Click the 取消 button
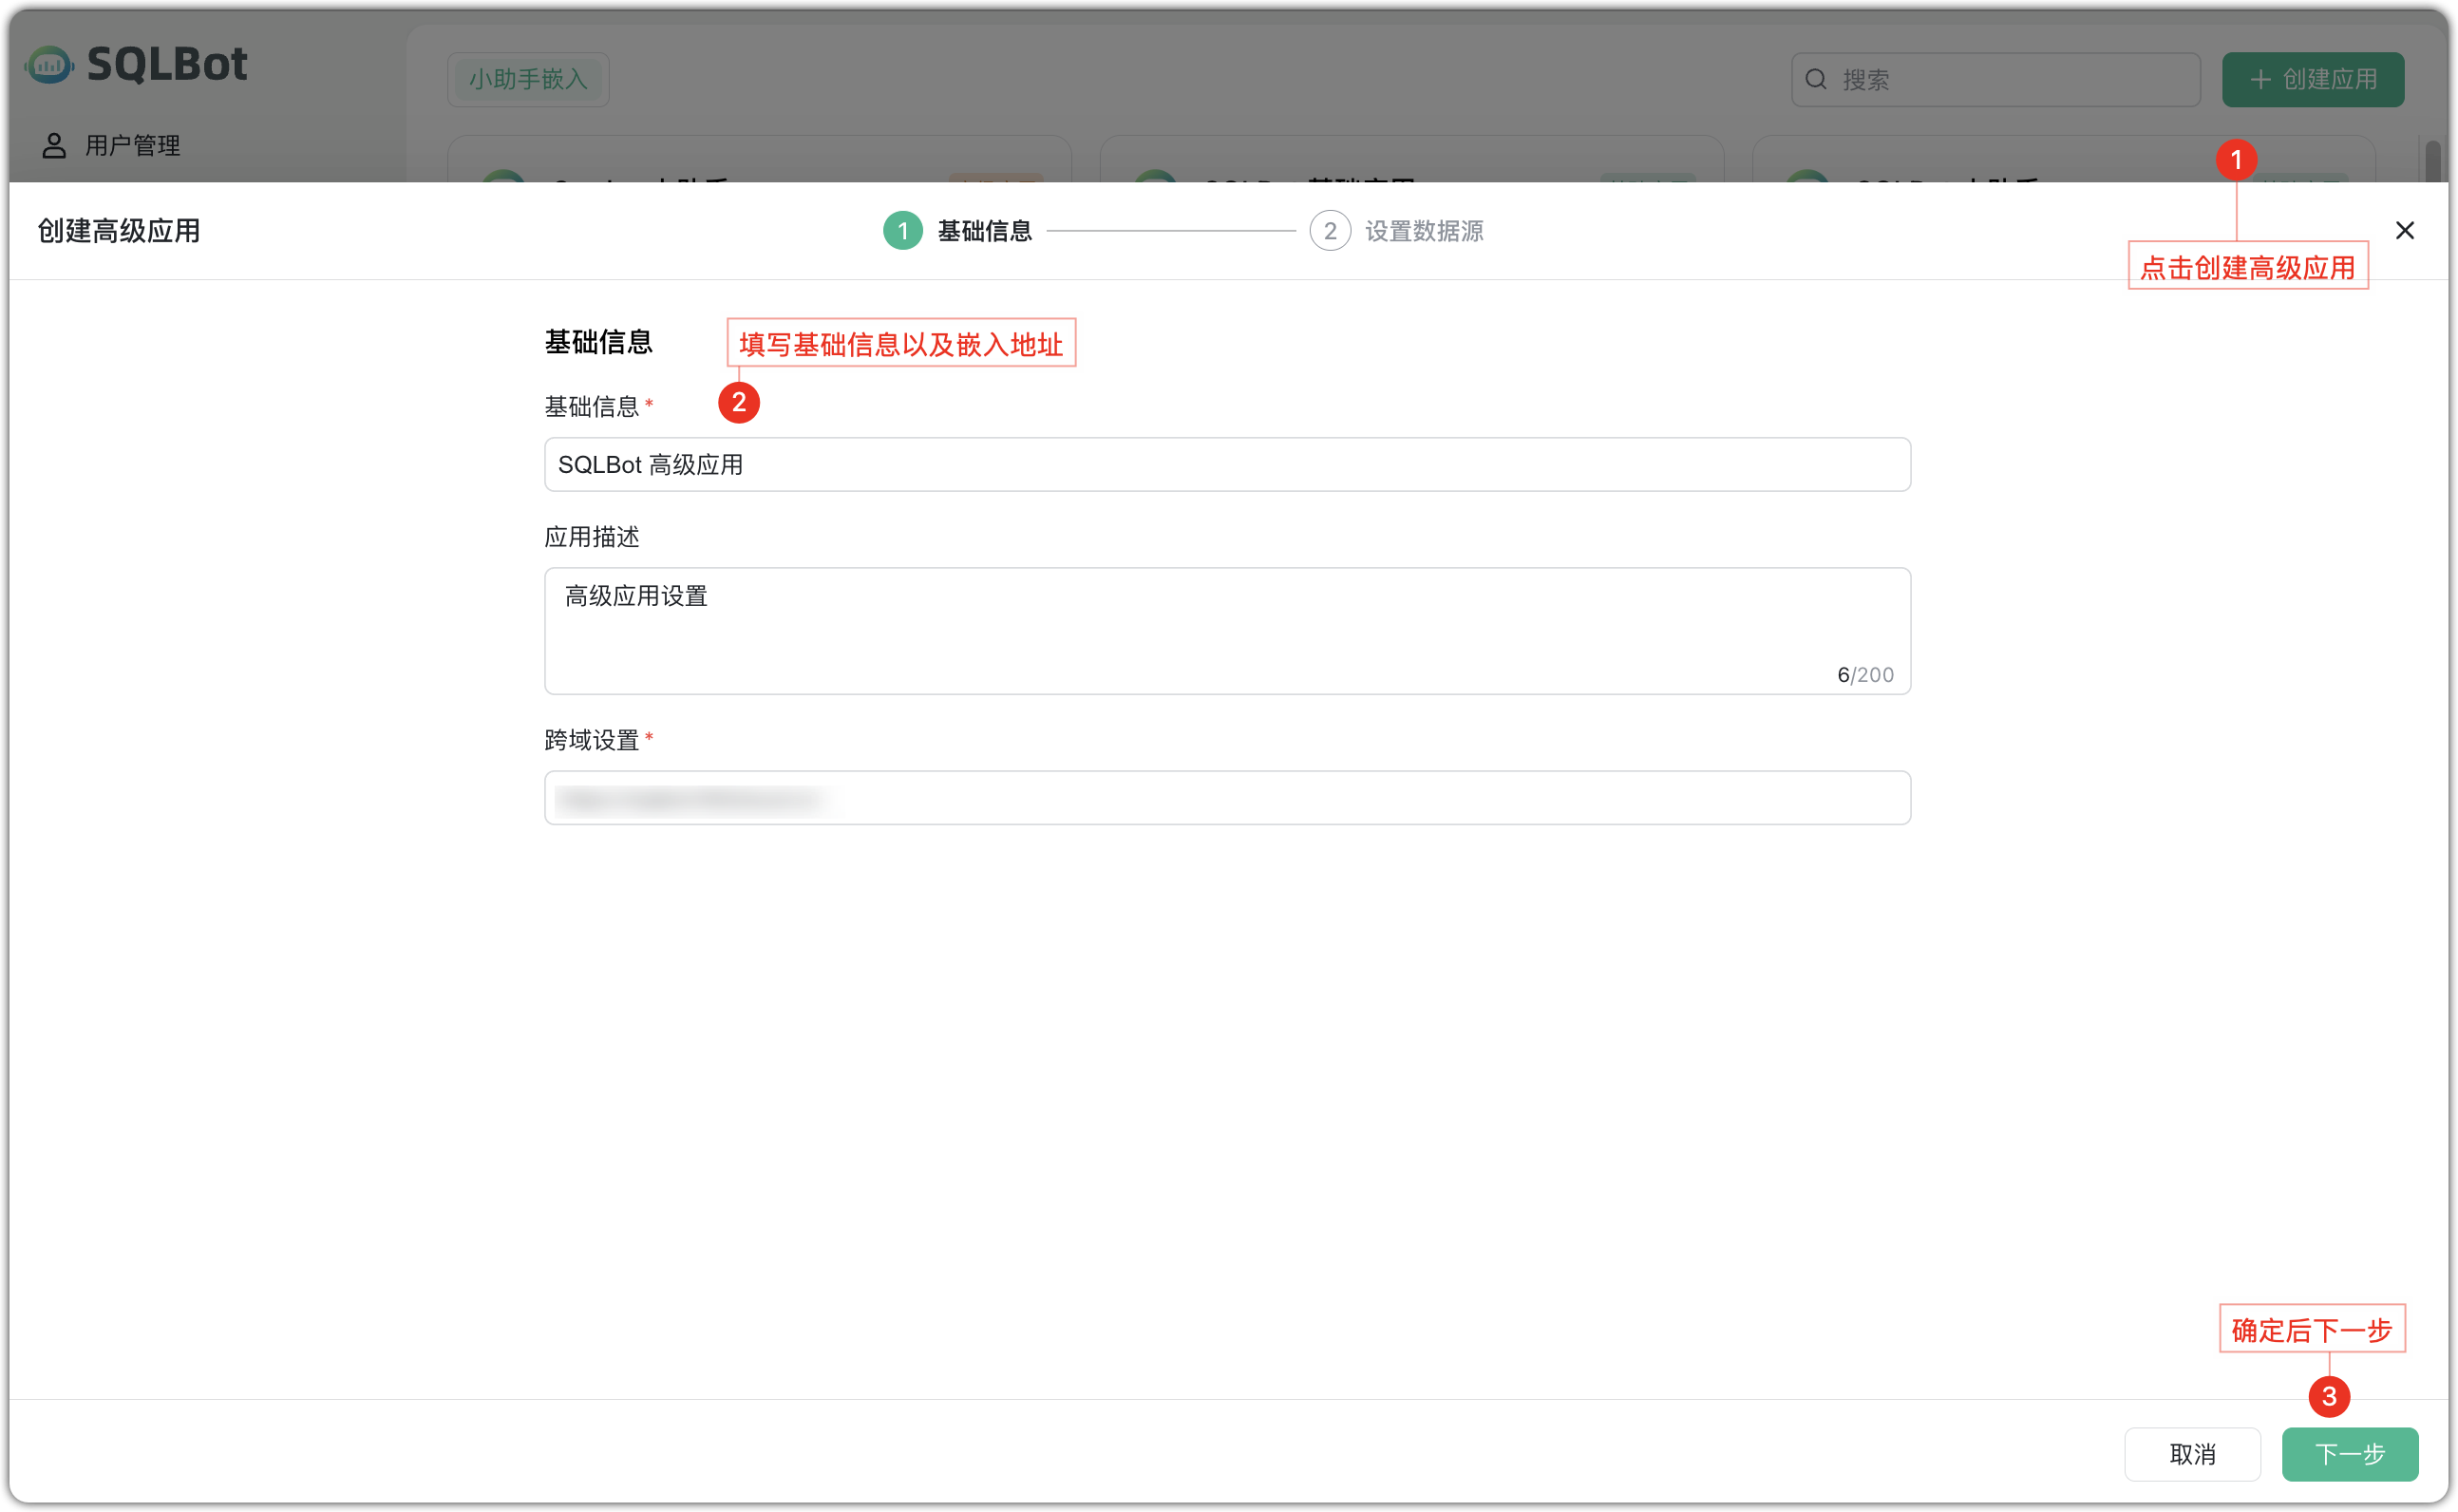Image resolution: width=2458 pixels, height=1512 pixels. (x=2192, y=1454)
